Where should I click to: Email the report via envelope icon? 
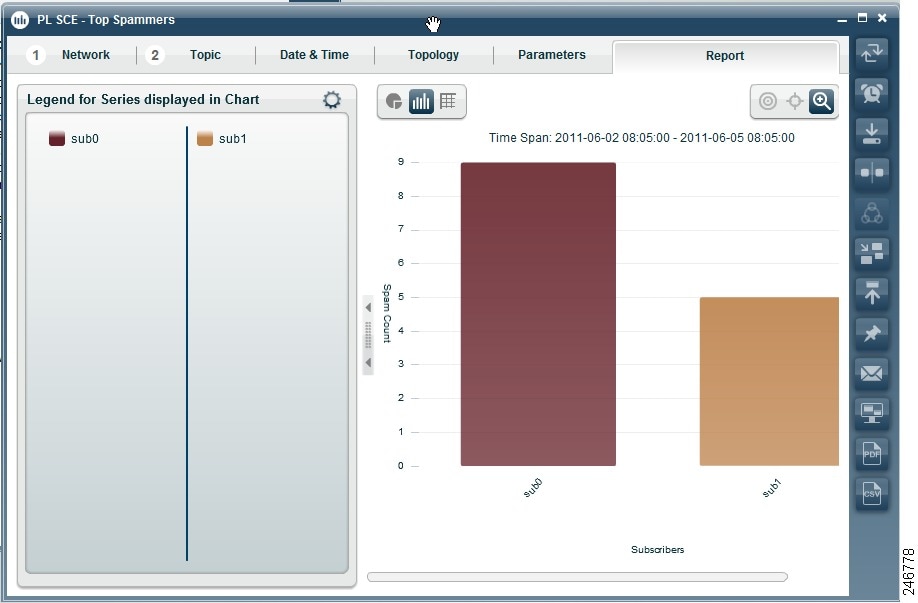pyautogui.click(x=872, y=373)
